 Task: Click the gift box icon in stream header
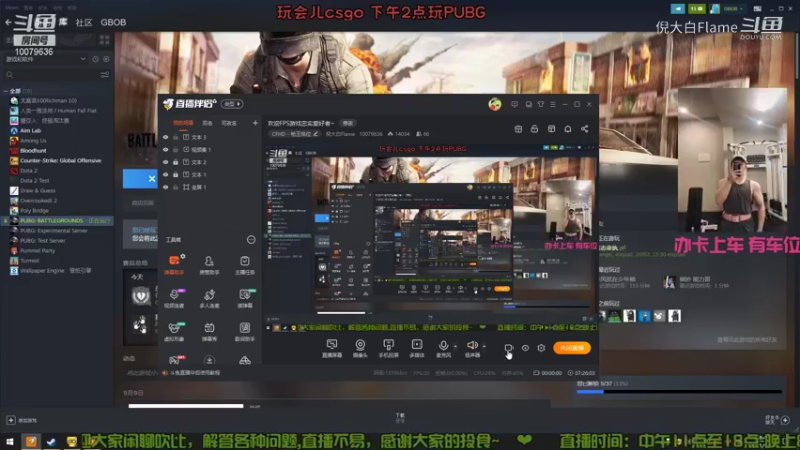pyautogui.click(x=518, y=129)
